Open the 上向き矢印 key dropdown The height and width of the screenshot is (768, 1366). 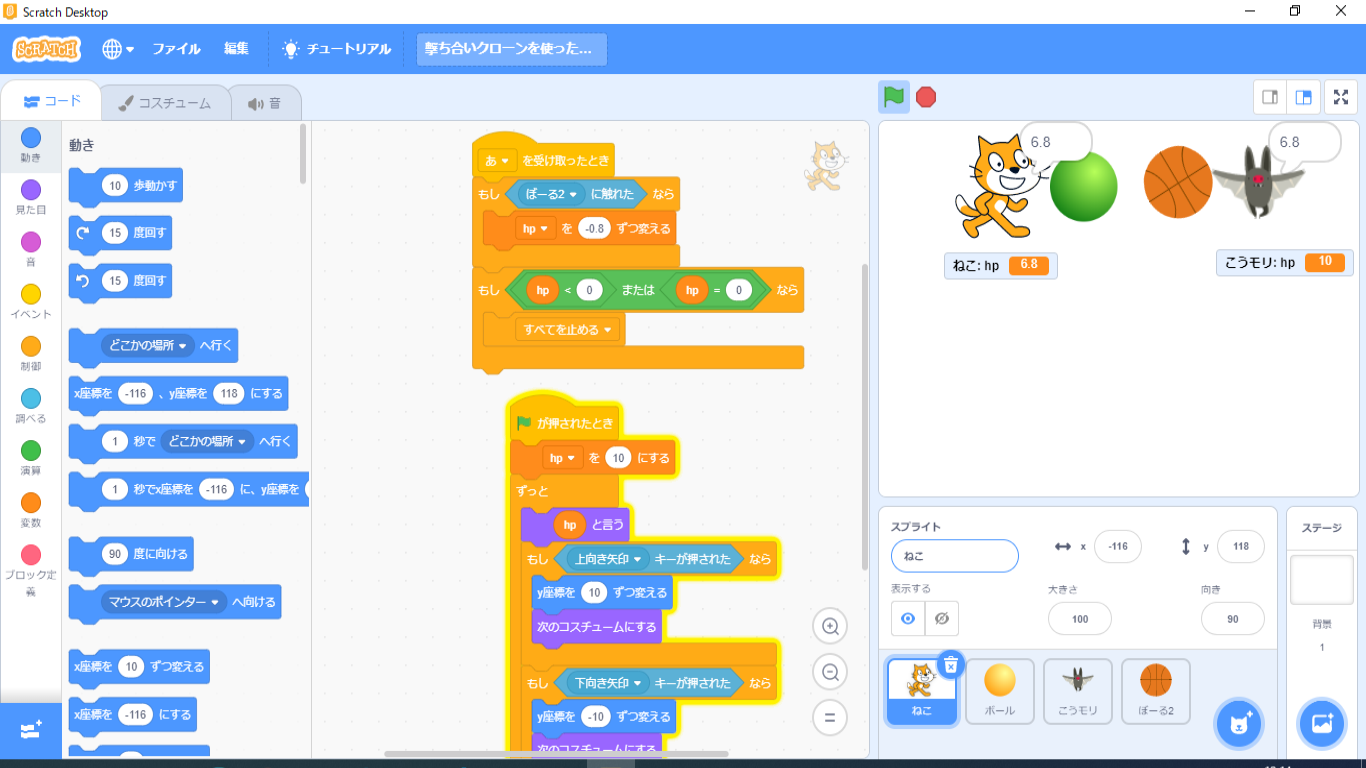606,559
